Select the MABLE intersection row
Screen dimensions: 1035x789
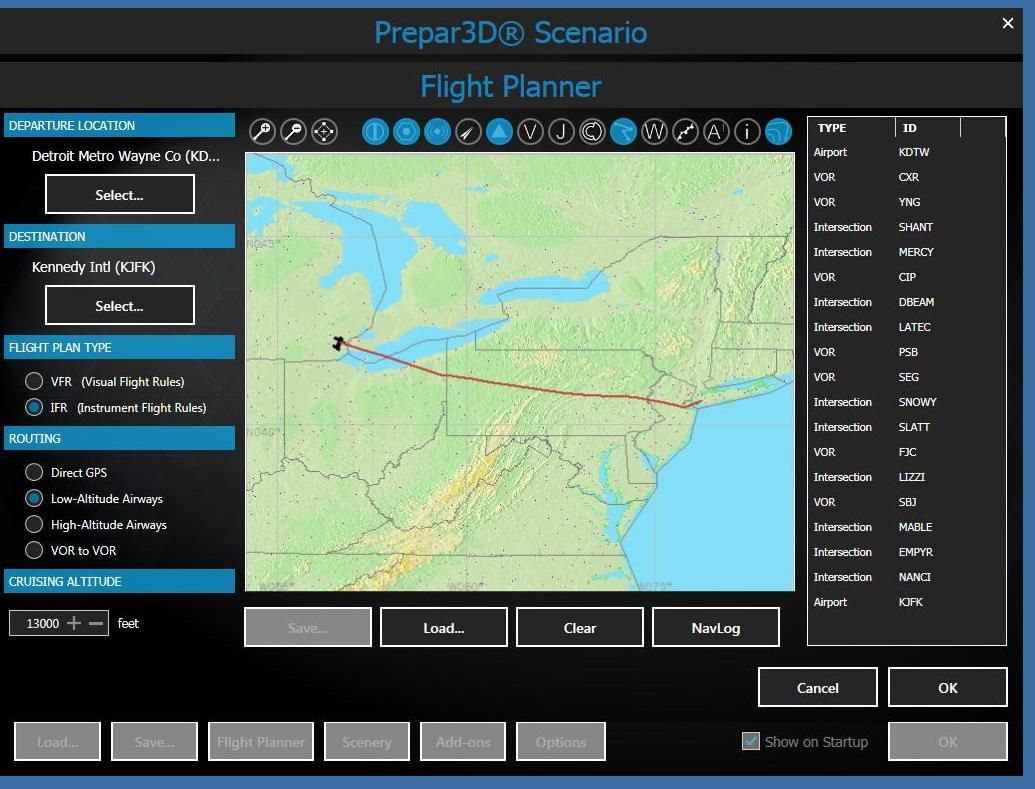click(906, 527)
